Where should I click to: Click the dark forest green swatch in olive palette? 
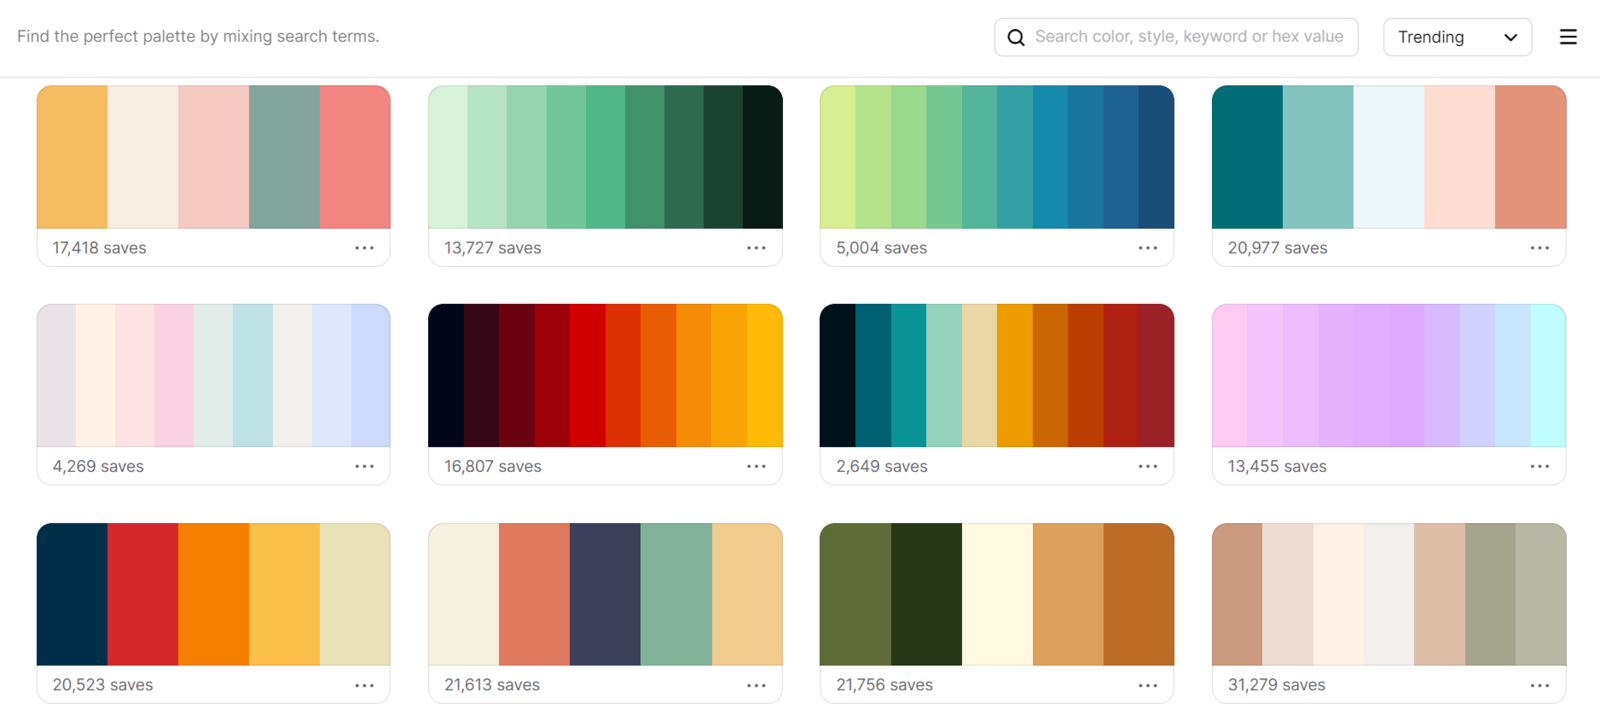926,594
